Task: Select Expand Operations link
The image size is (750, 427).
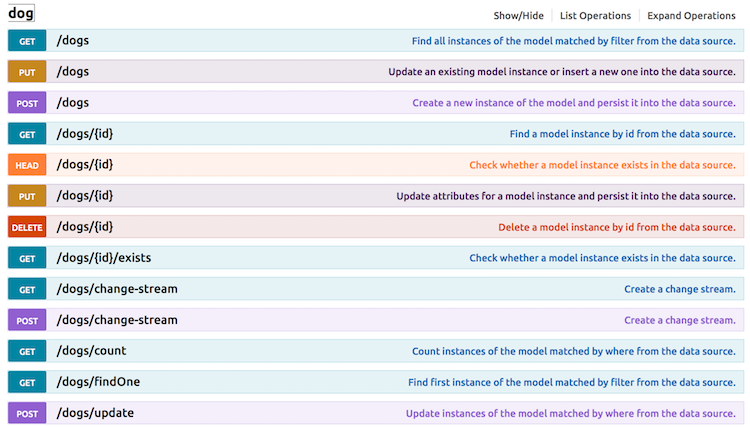Action: [x=691, y=16]
